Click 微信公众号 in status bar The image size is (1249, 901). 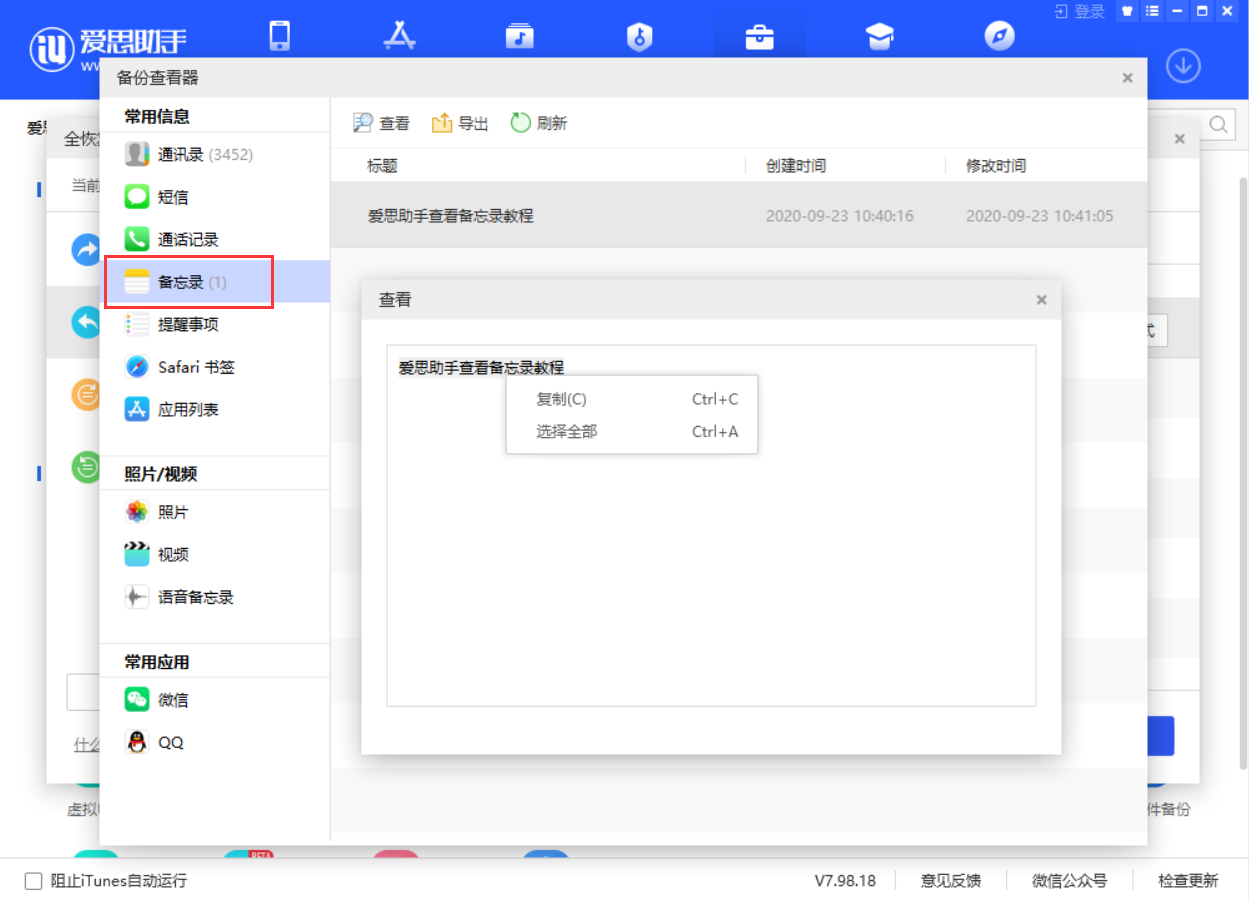1070,881
